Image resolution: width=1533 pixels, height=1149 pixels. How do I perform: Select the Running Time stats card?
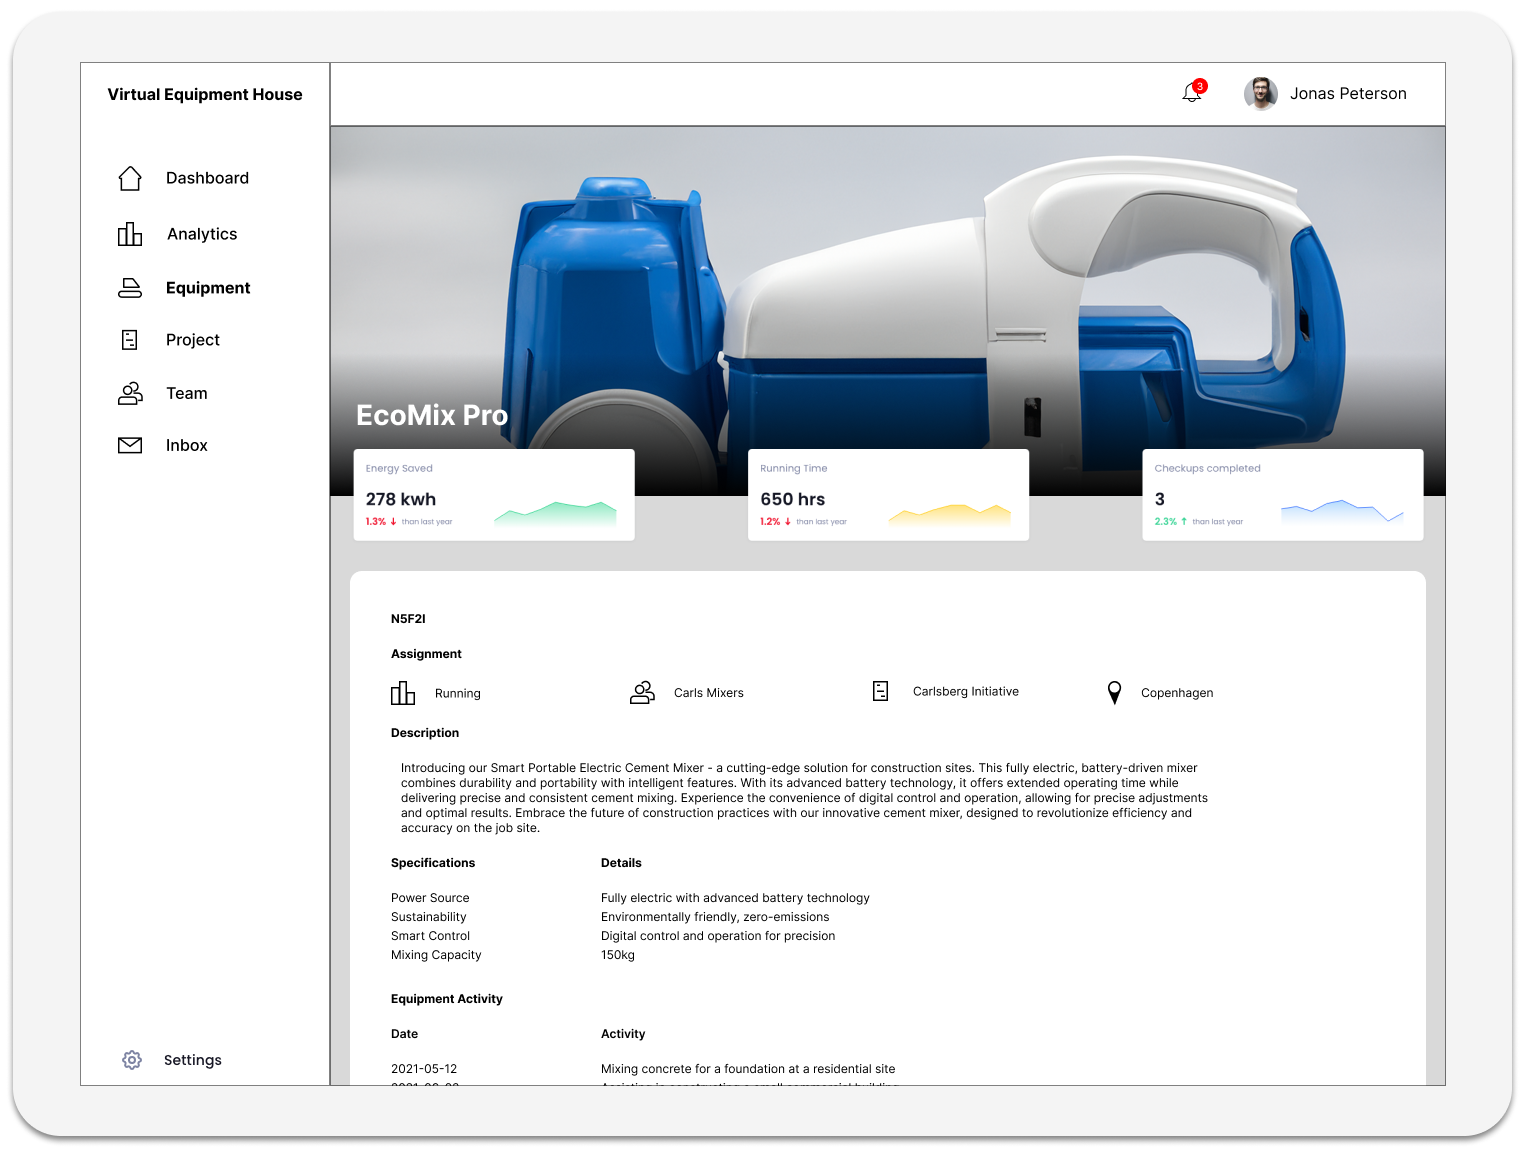pos(888,495)
